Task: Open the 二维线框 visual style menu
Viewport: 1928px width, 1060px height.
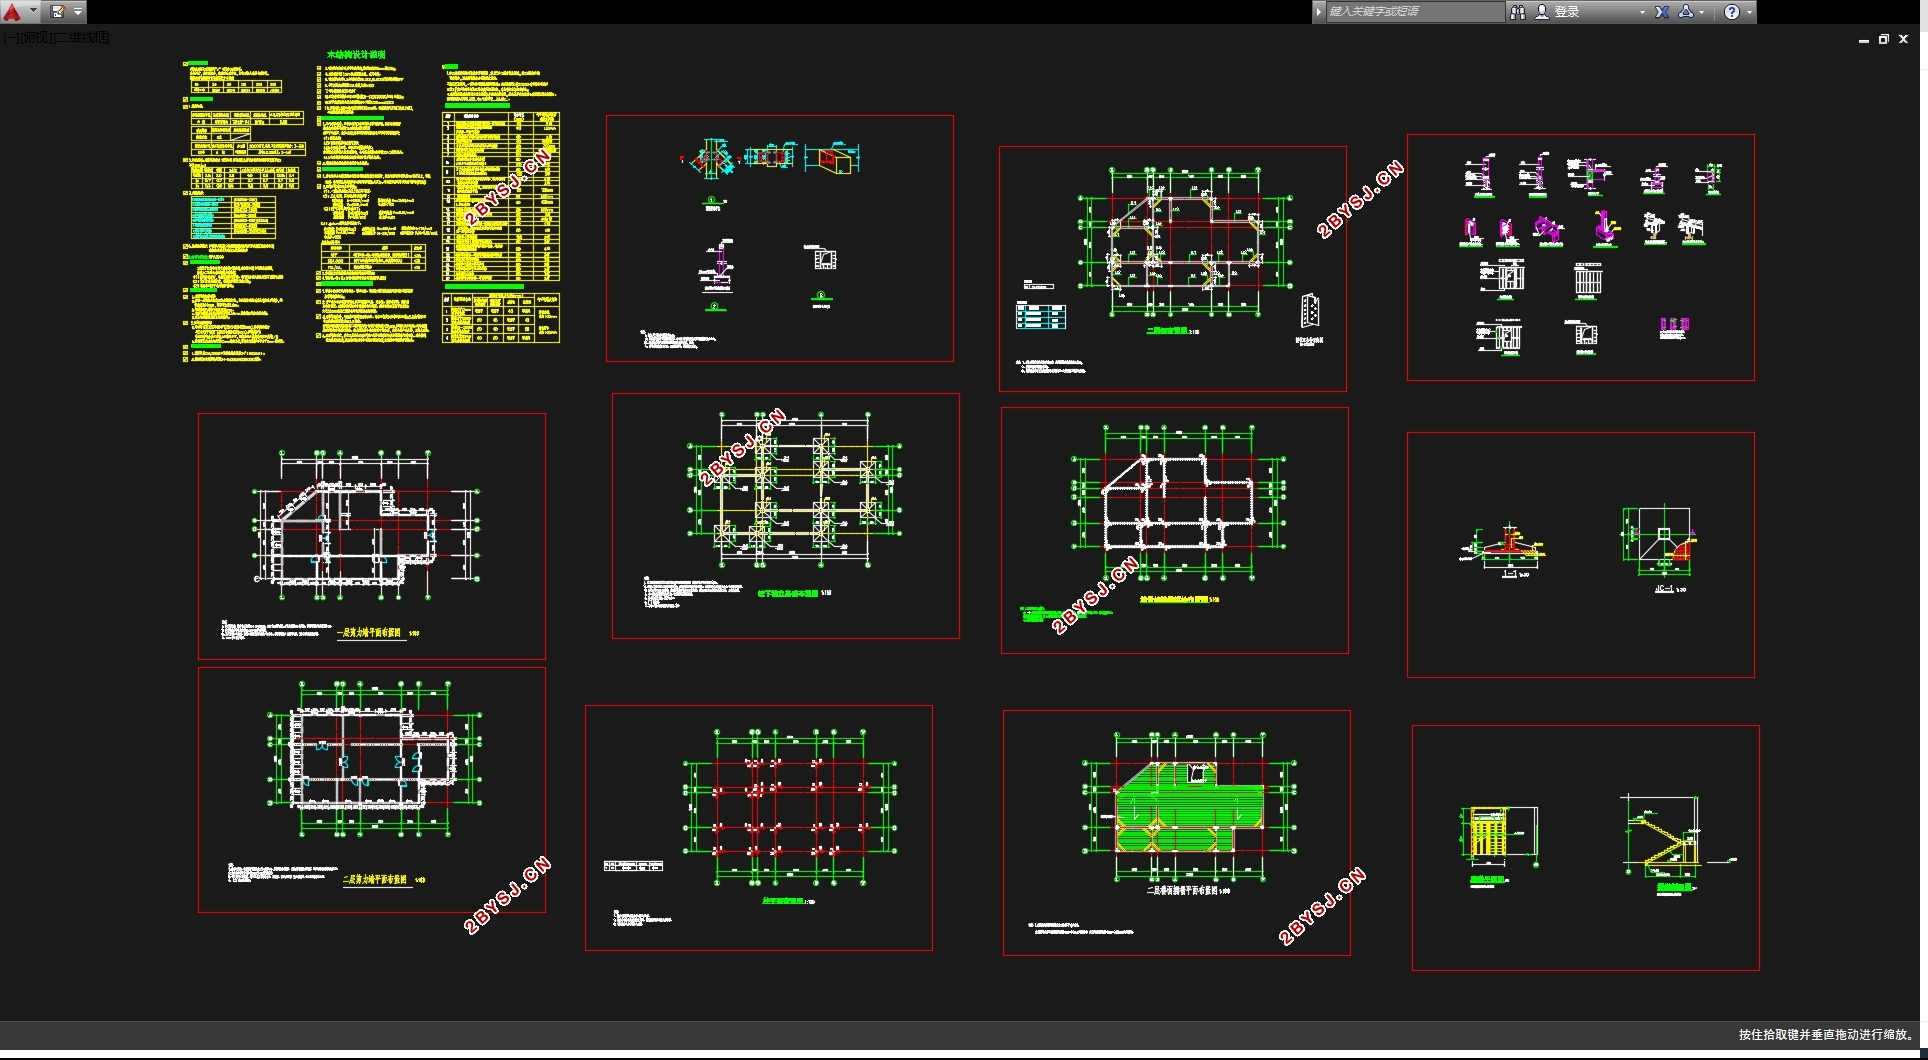Action: pyautogui.click(x=81, y=38)
